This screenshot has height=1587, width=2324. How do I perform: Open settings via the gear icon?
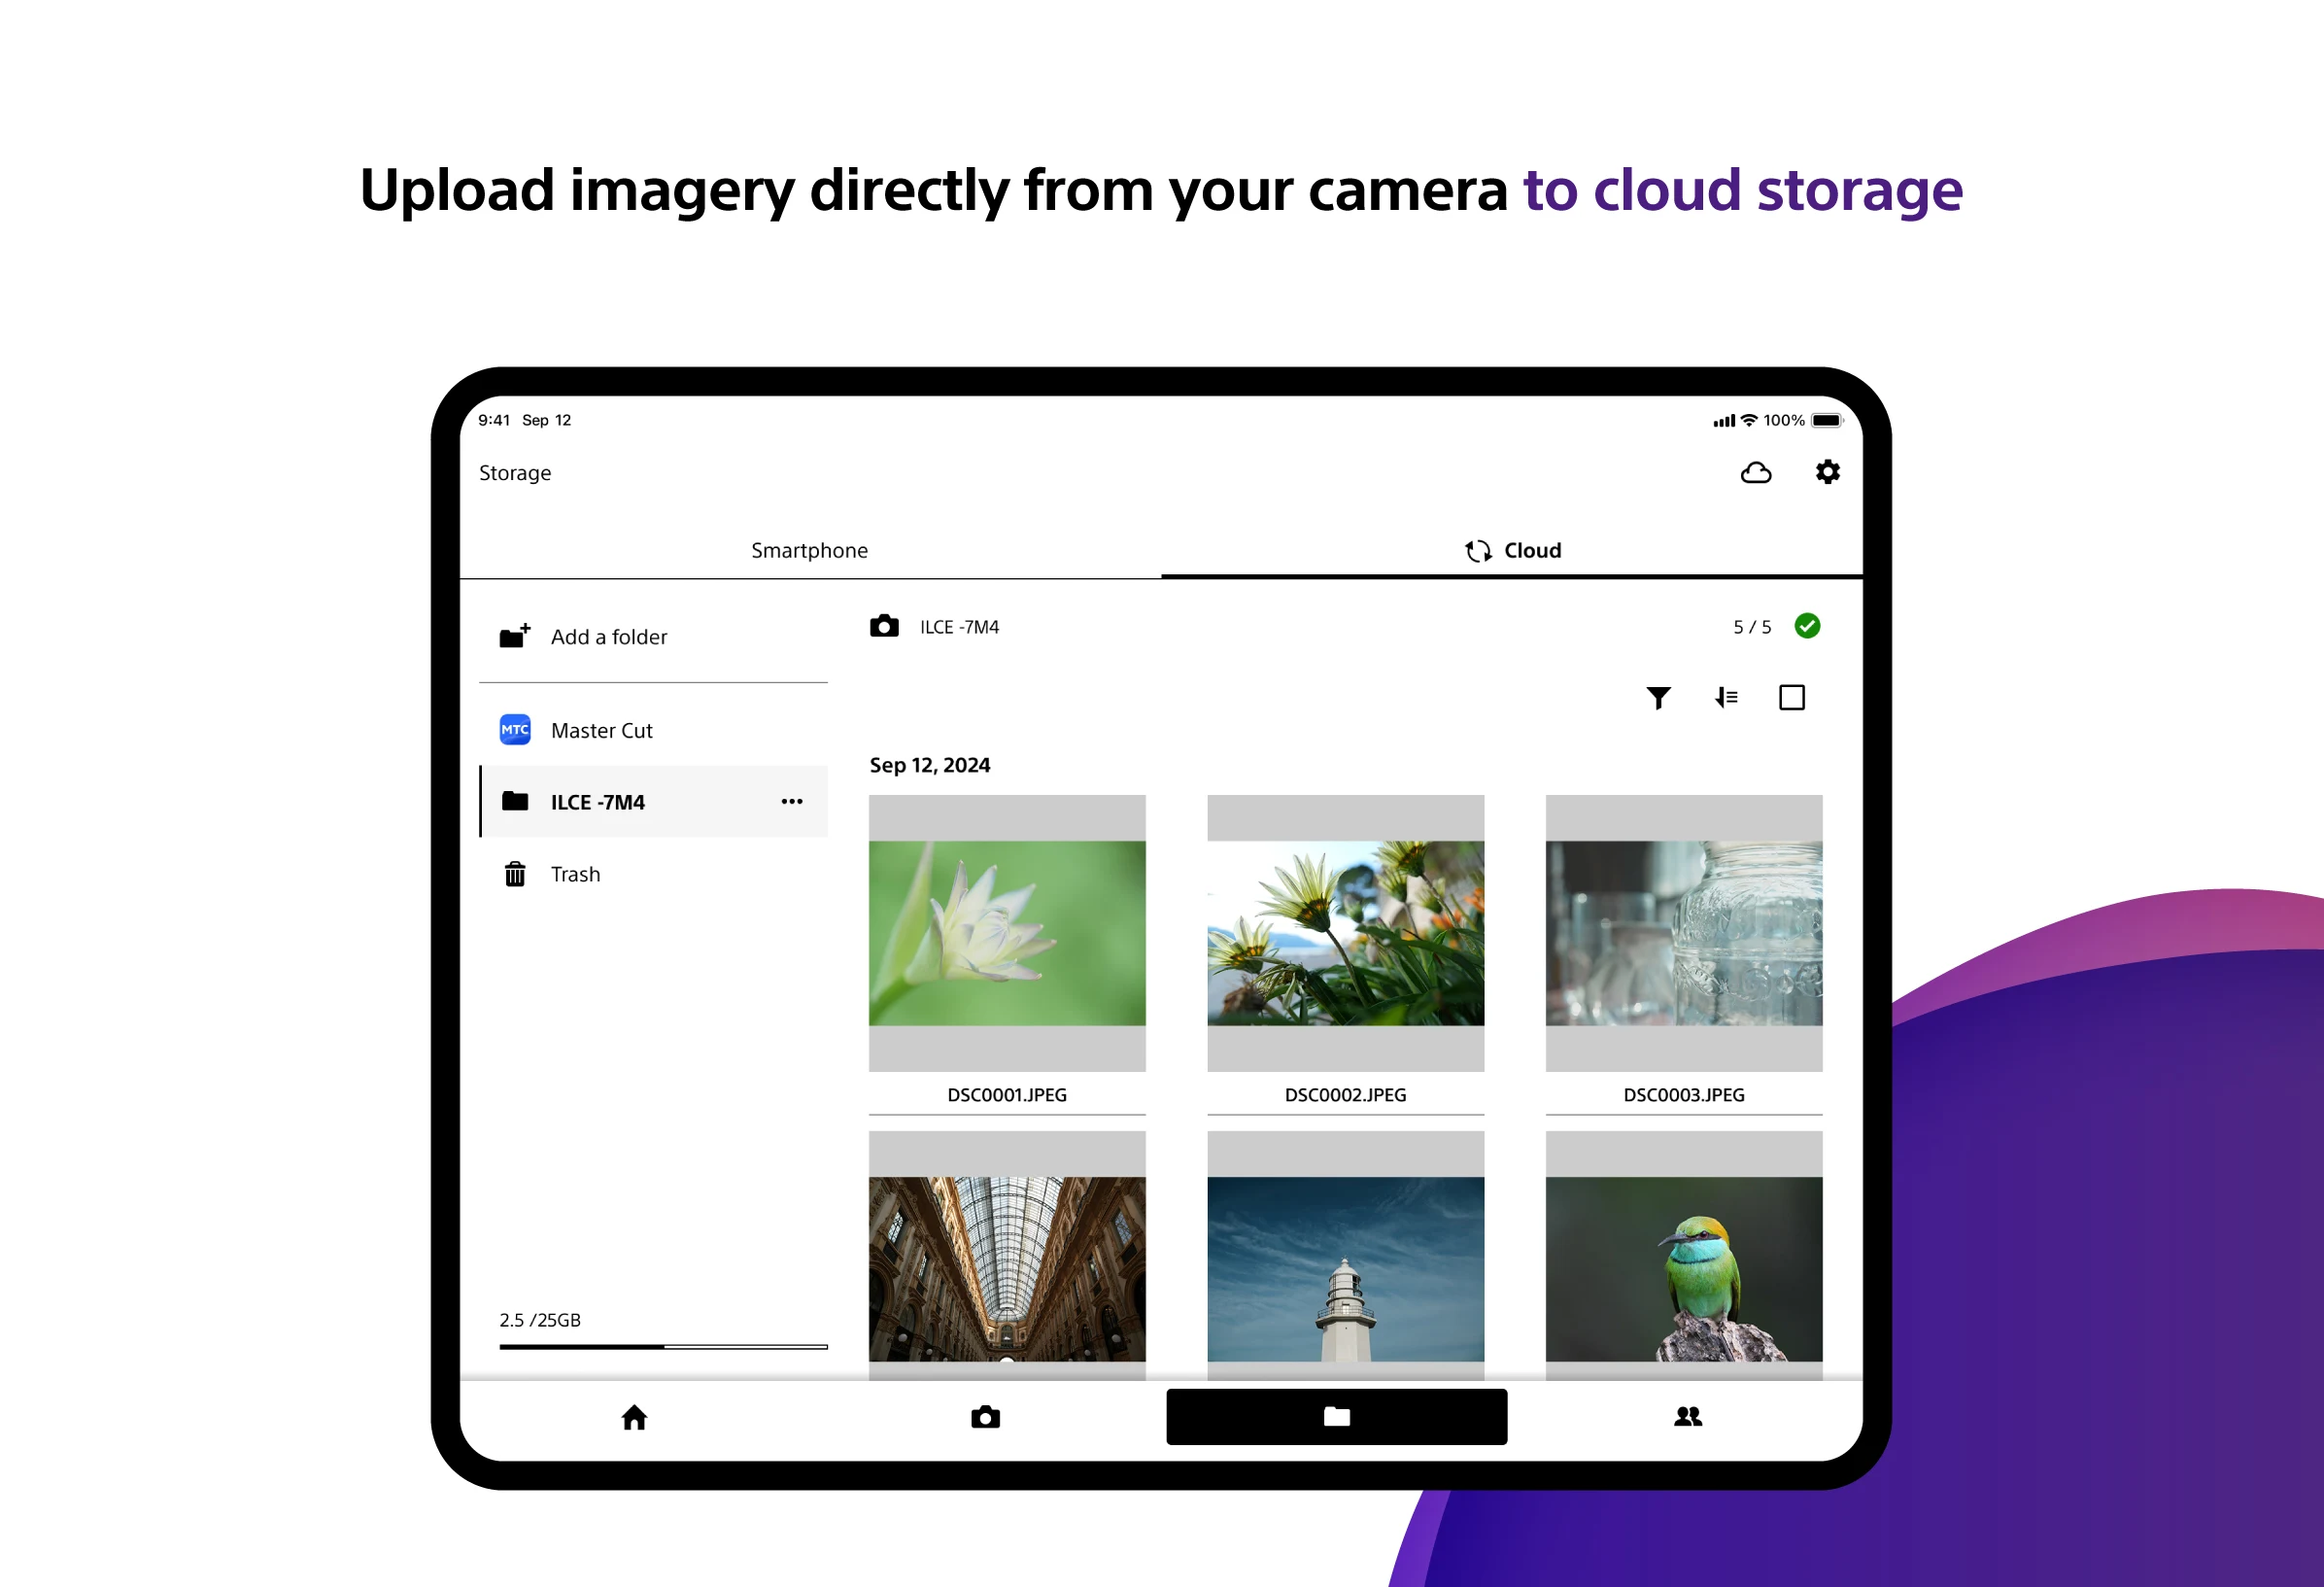click(x=1827, y=472)
